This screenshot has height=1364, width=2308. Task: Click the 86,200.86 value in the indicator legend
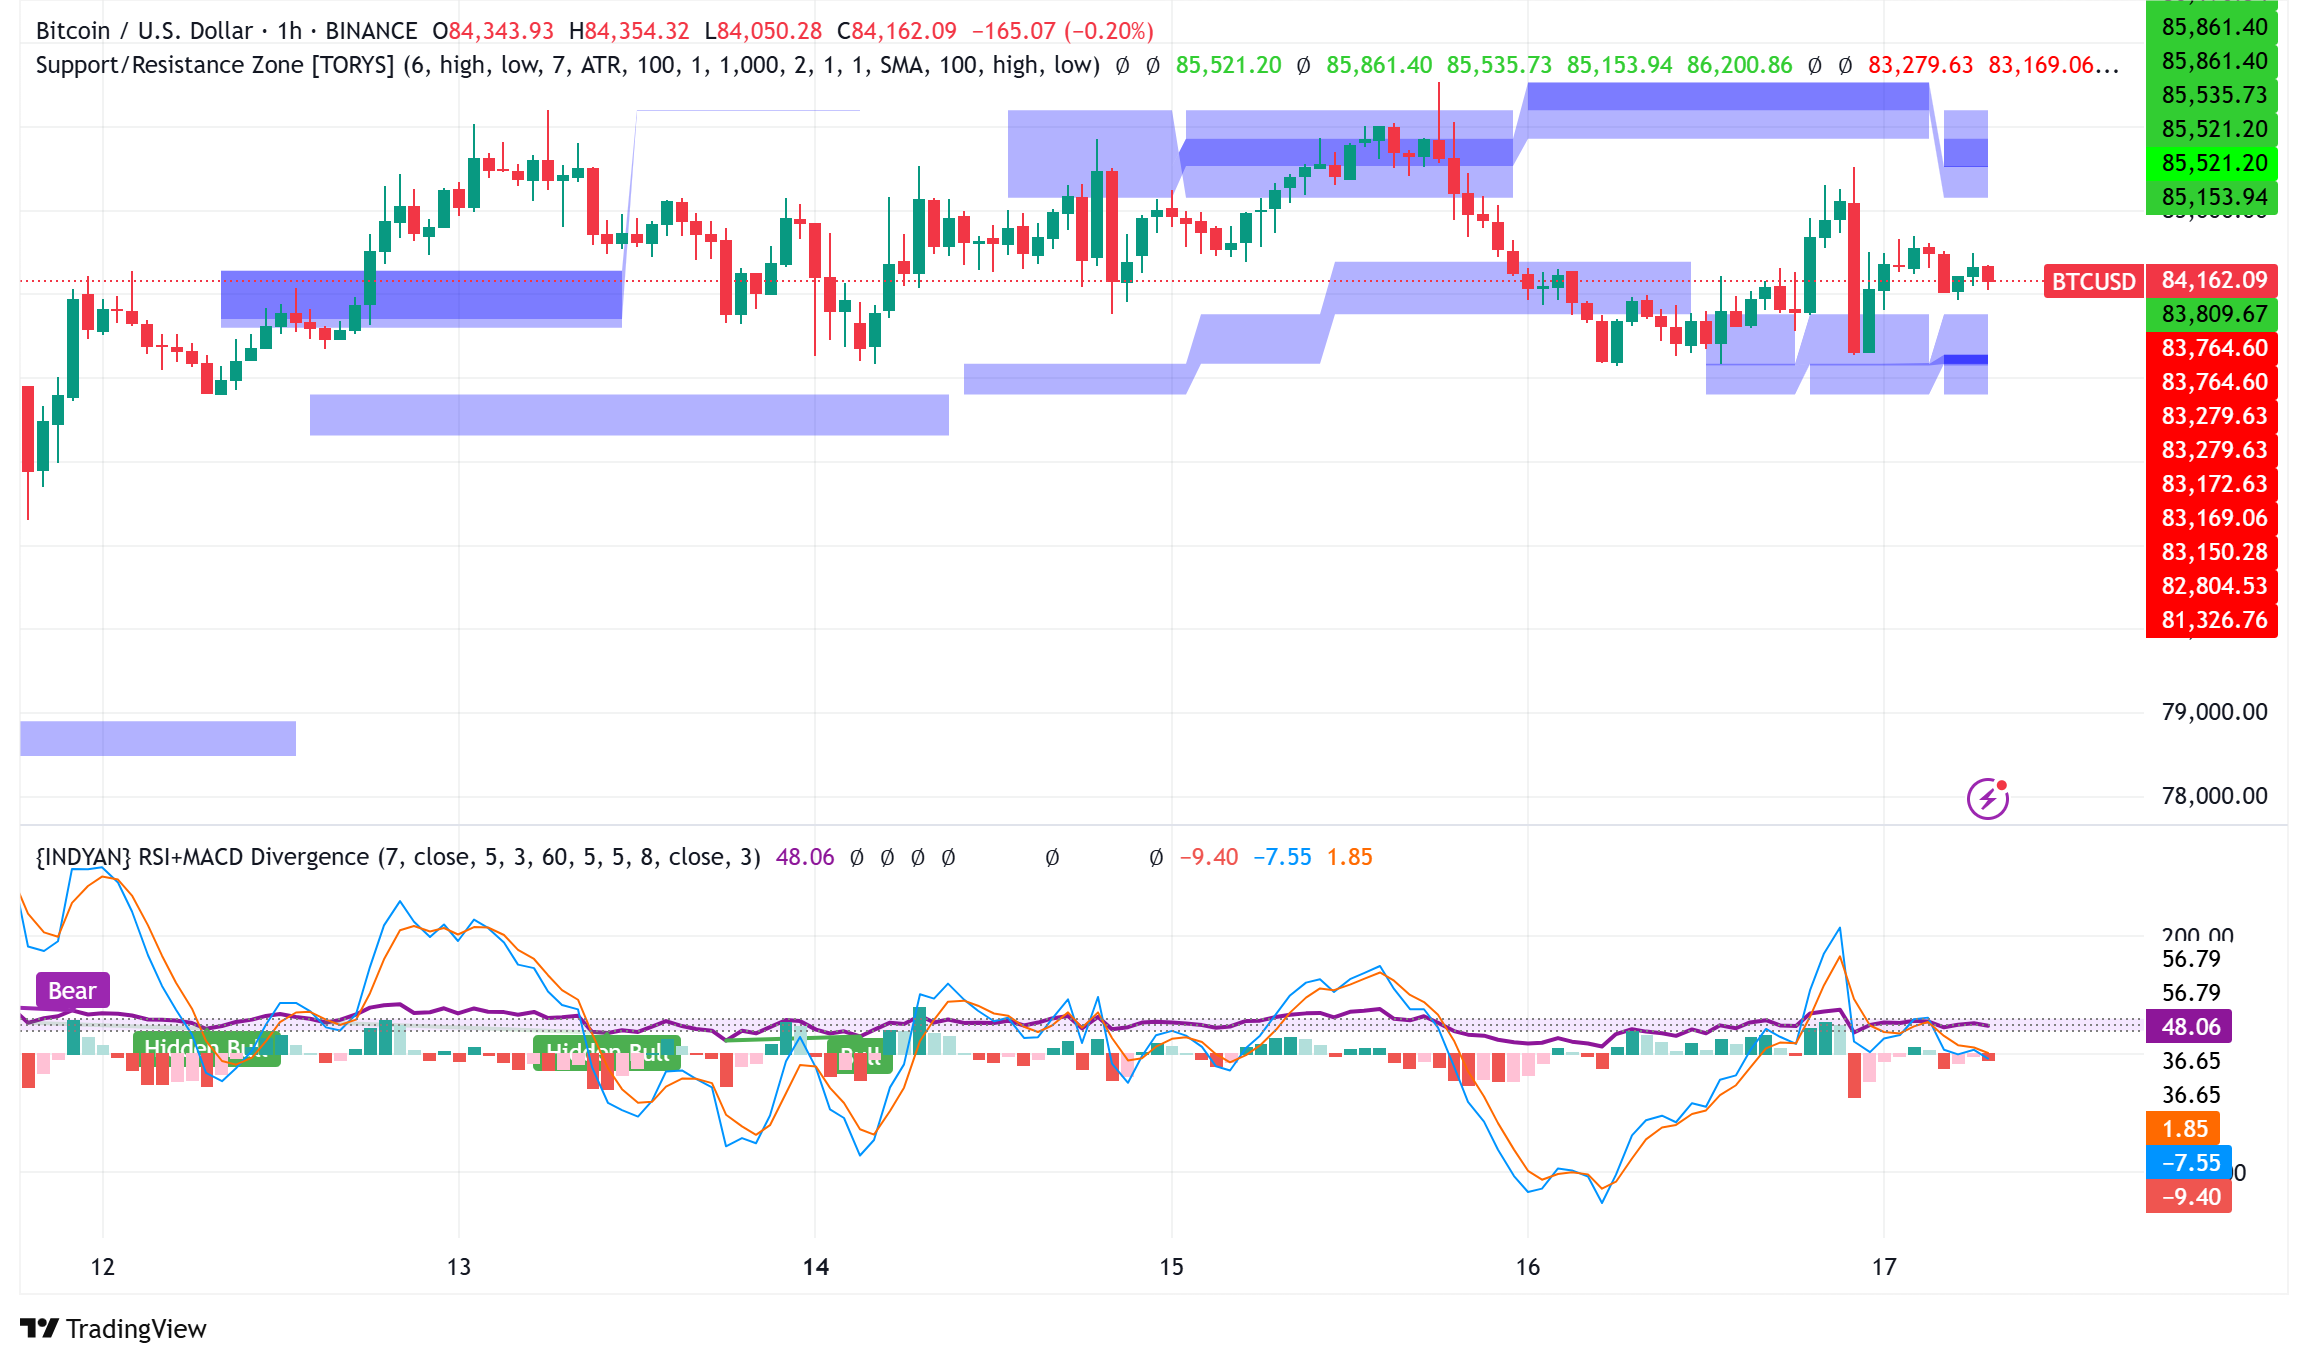click(x=1740, y=65)
